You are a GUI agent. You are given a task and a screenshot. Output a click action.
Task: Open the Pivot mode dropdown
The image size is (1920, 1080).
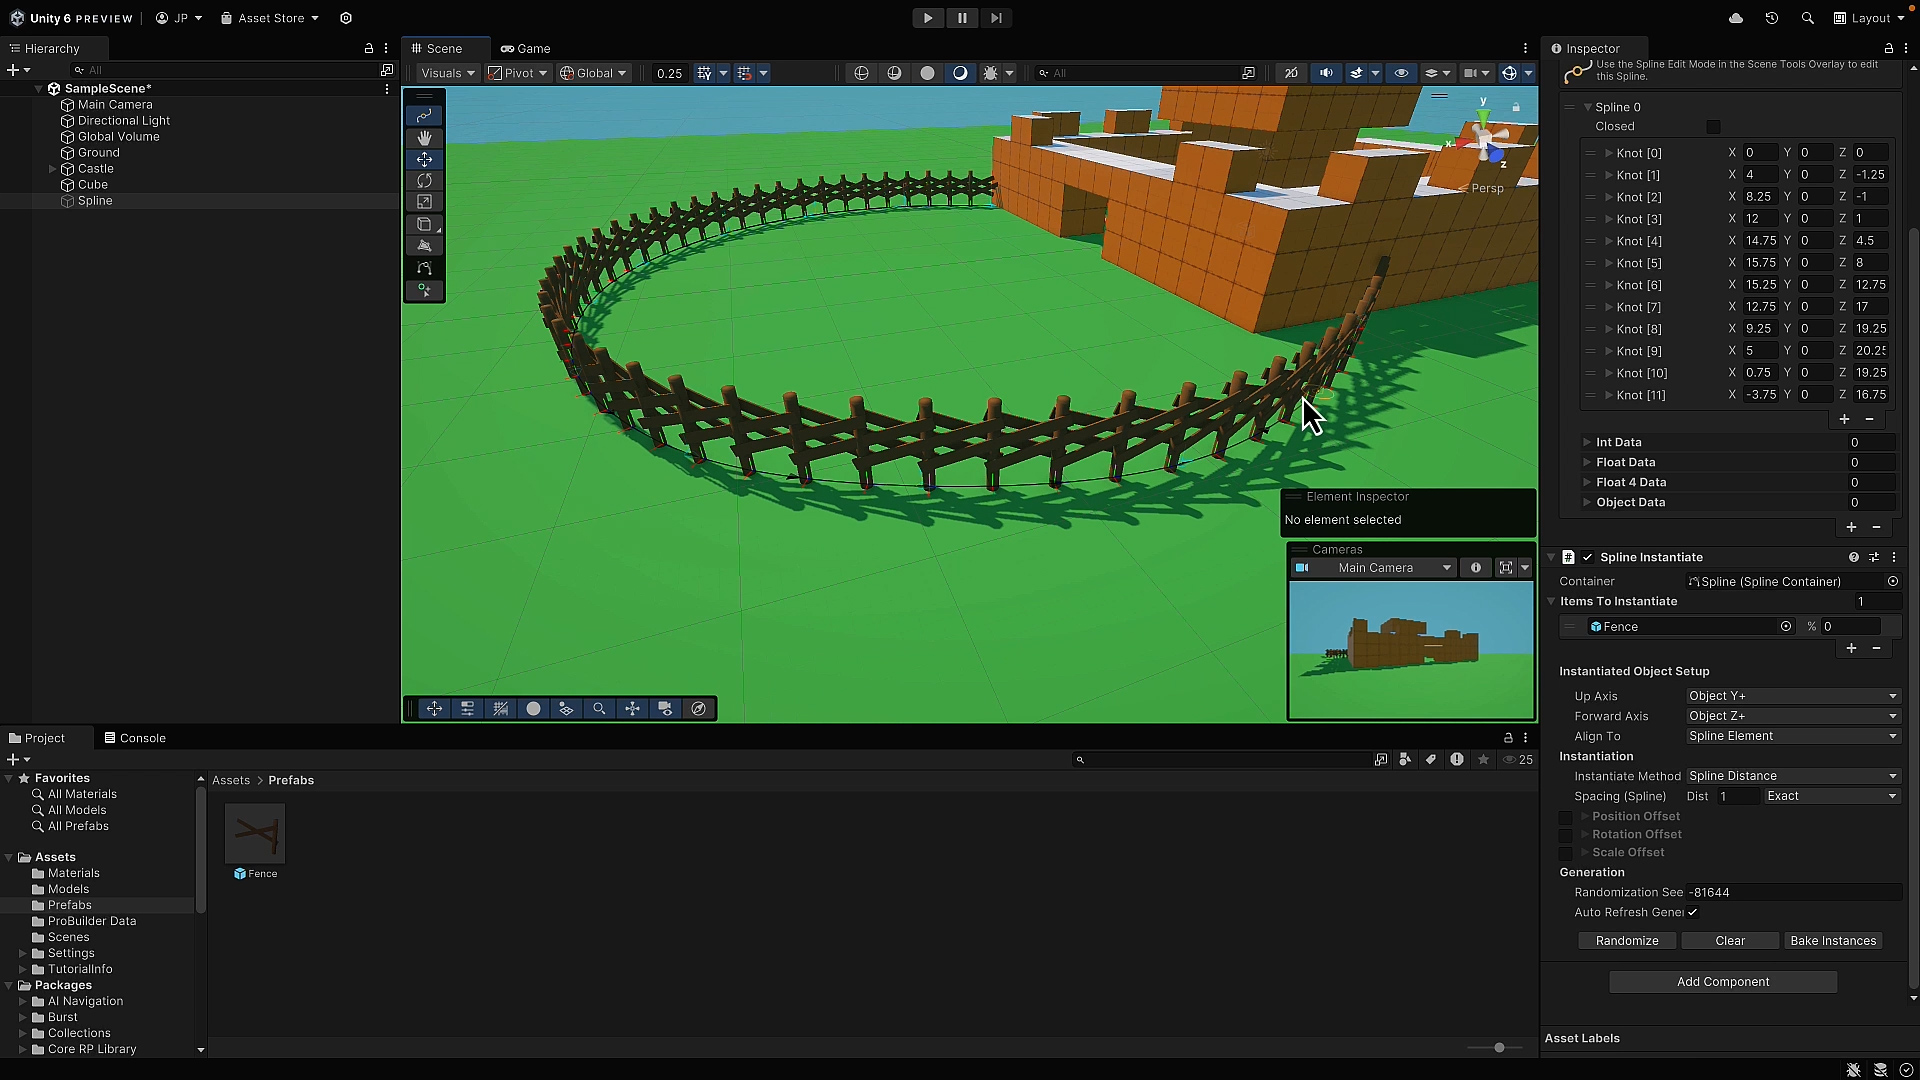coord(517,72)
